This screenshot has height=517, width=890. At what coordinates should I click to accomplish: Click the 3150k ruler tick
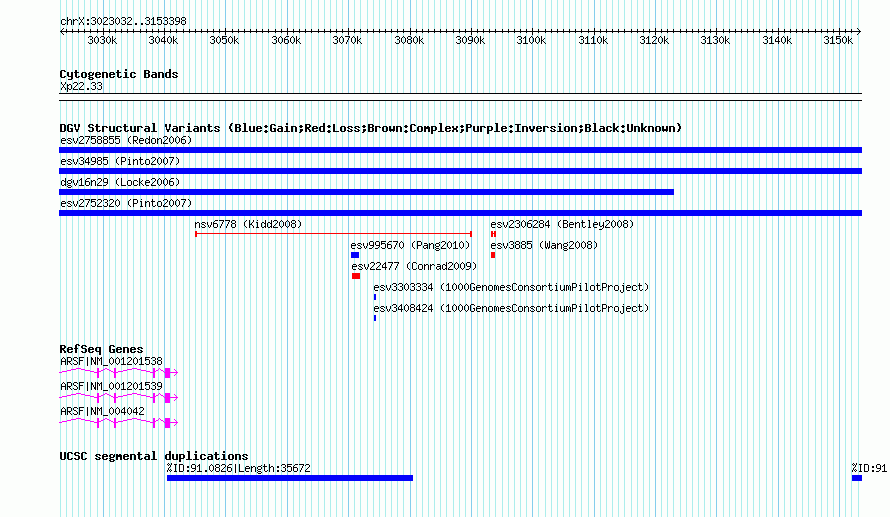coord(838,40)
